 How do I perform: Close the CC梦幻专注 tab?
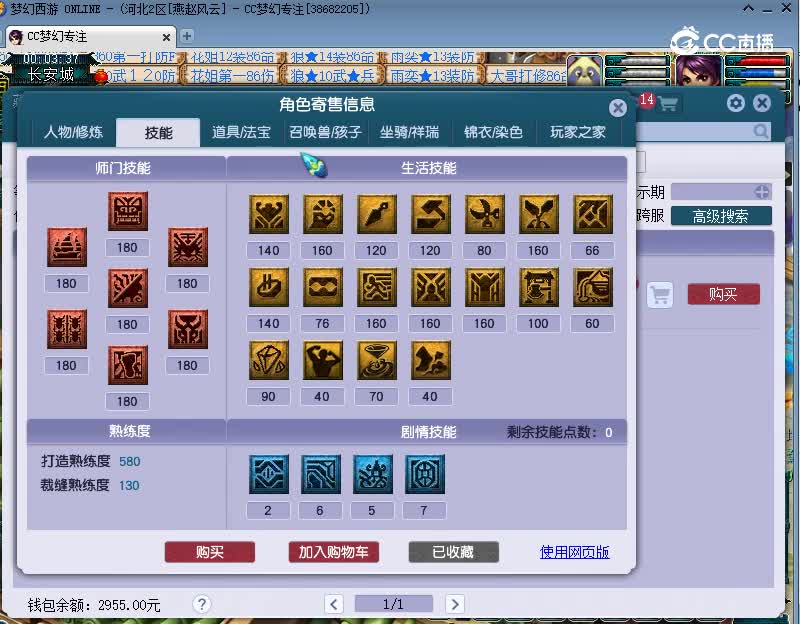(166, 38)
